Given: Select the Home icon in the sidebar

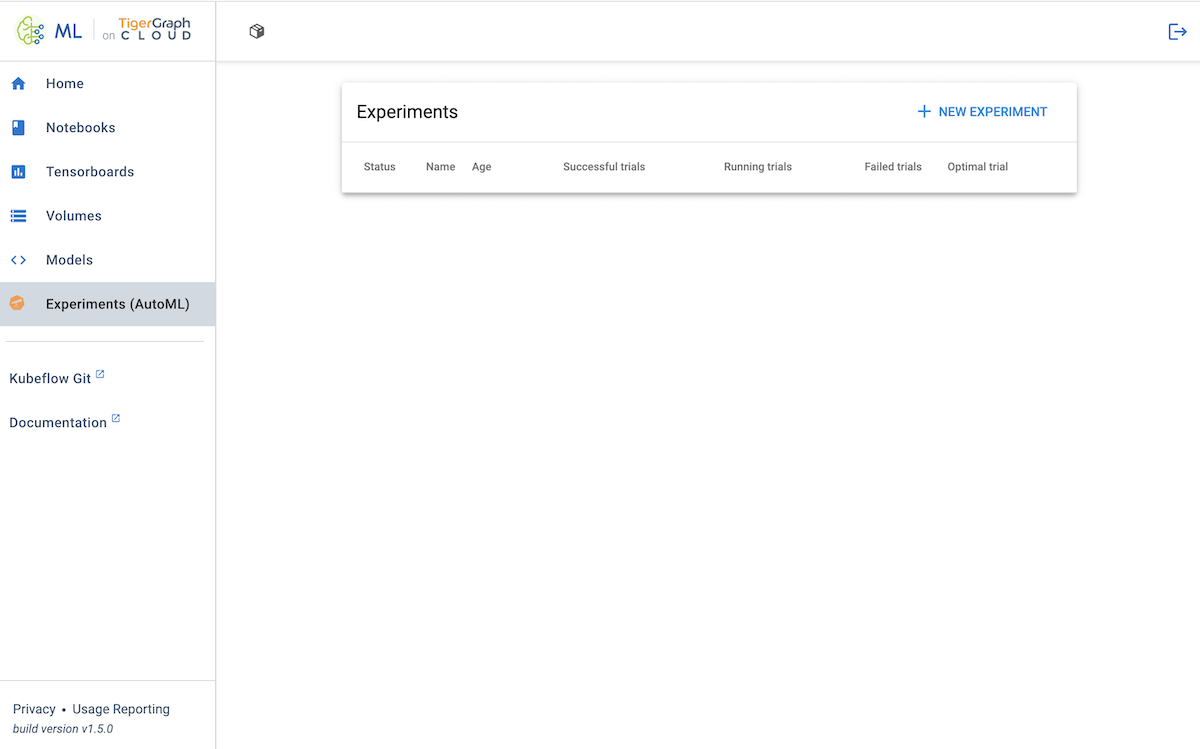Looking at the screenshot, I should (x=18, y=83).
